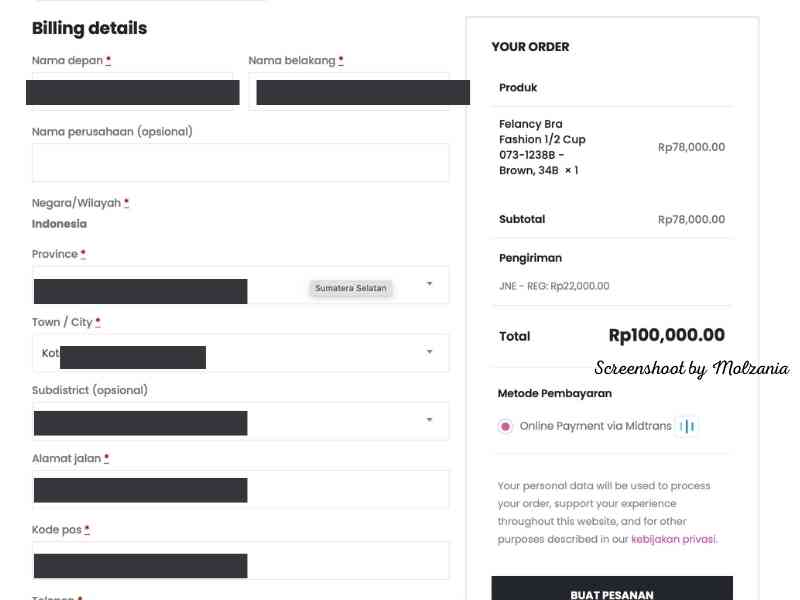Viewport: 800px width, 600px height.
Task: Click the YOUR ORDER heading
Action: tap(530, 47)
